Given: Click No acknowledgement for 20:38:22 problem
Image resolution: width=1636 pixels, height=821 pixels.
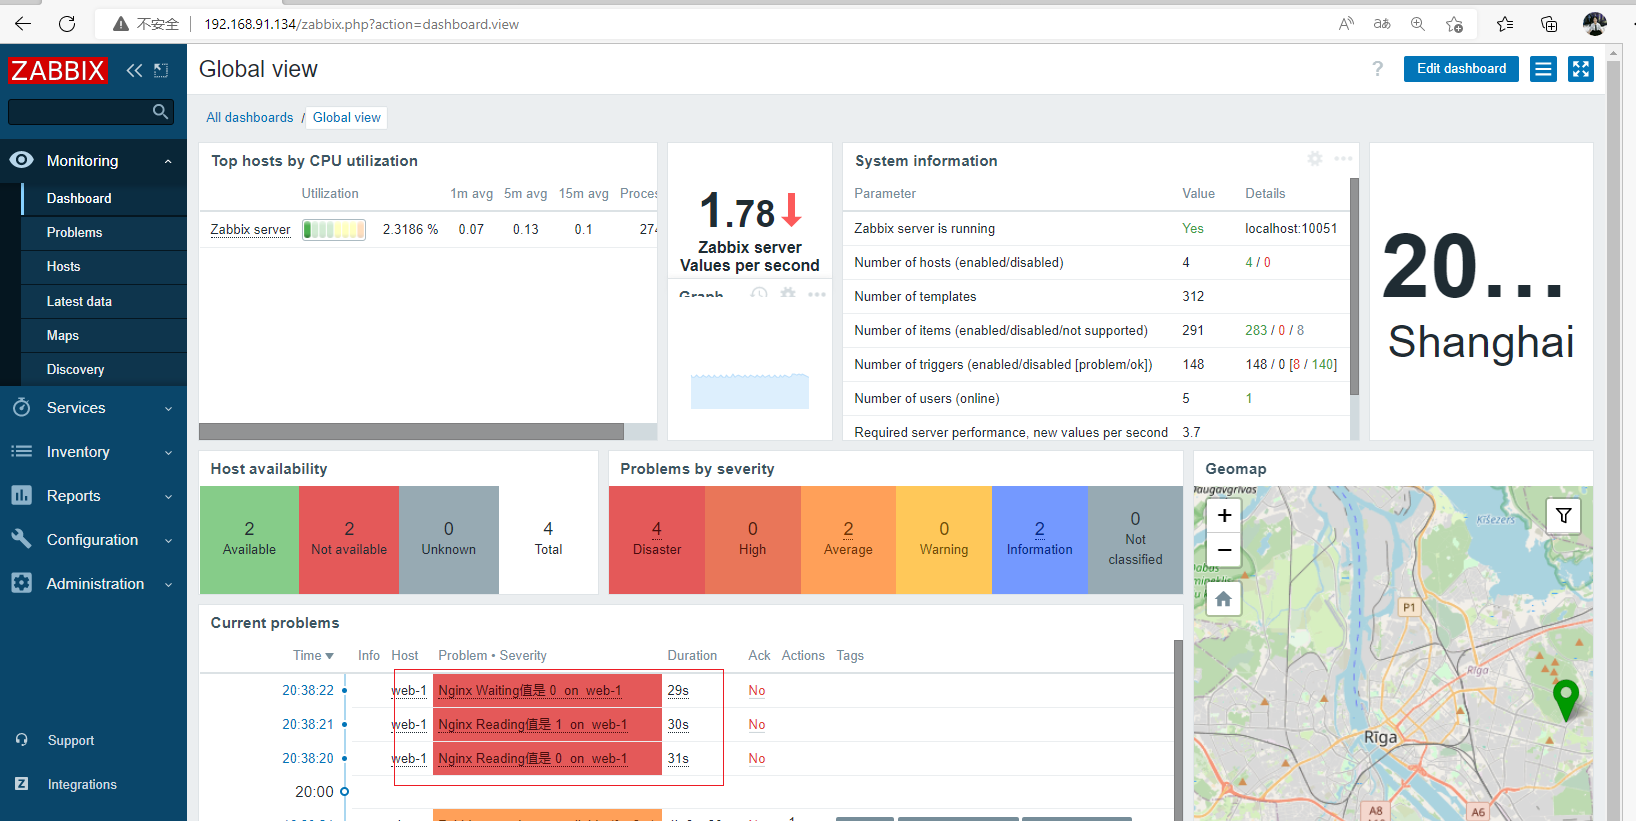Looking at the screenshot, I should click(757, 690).
